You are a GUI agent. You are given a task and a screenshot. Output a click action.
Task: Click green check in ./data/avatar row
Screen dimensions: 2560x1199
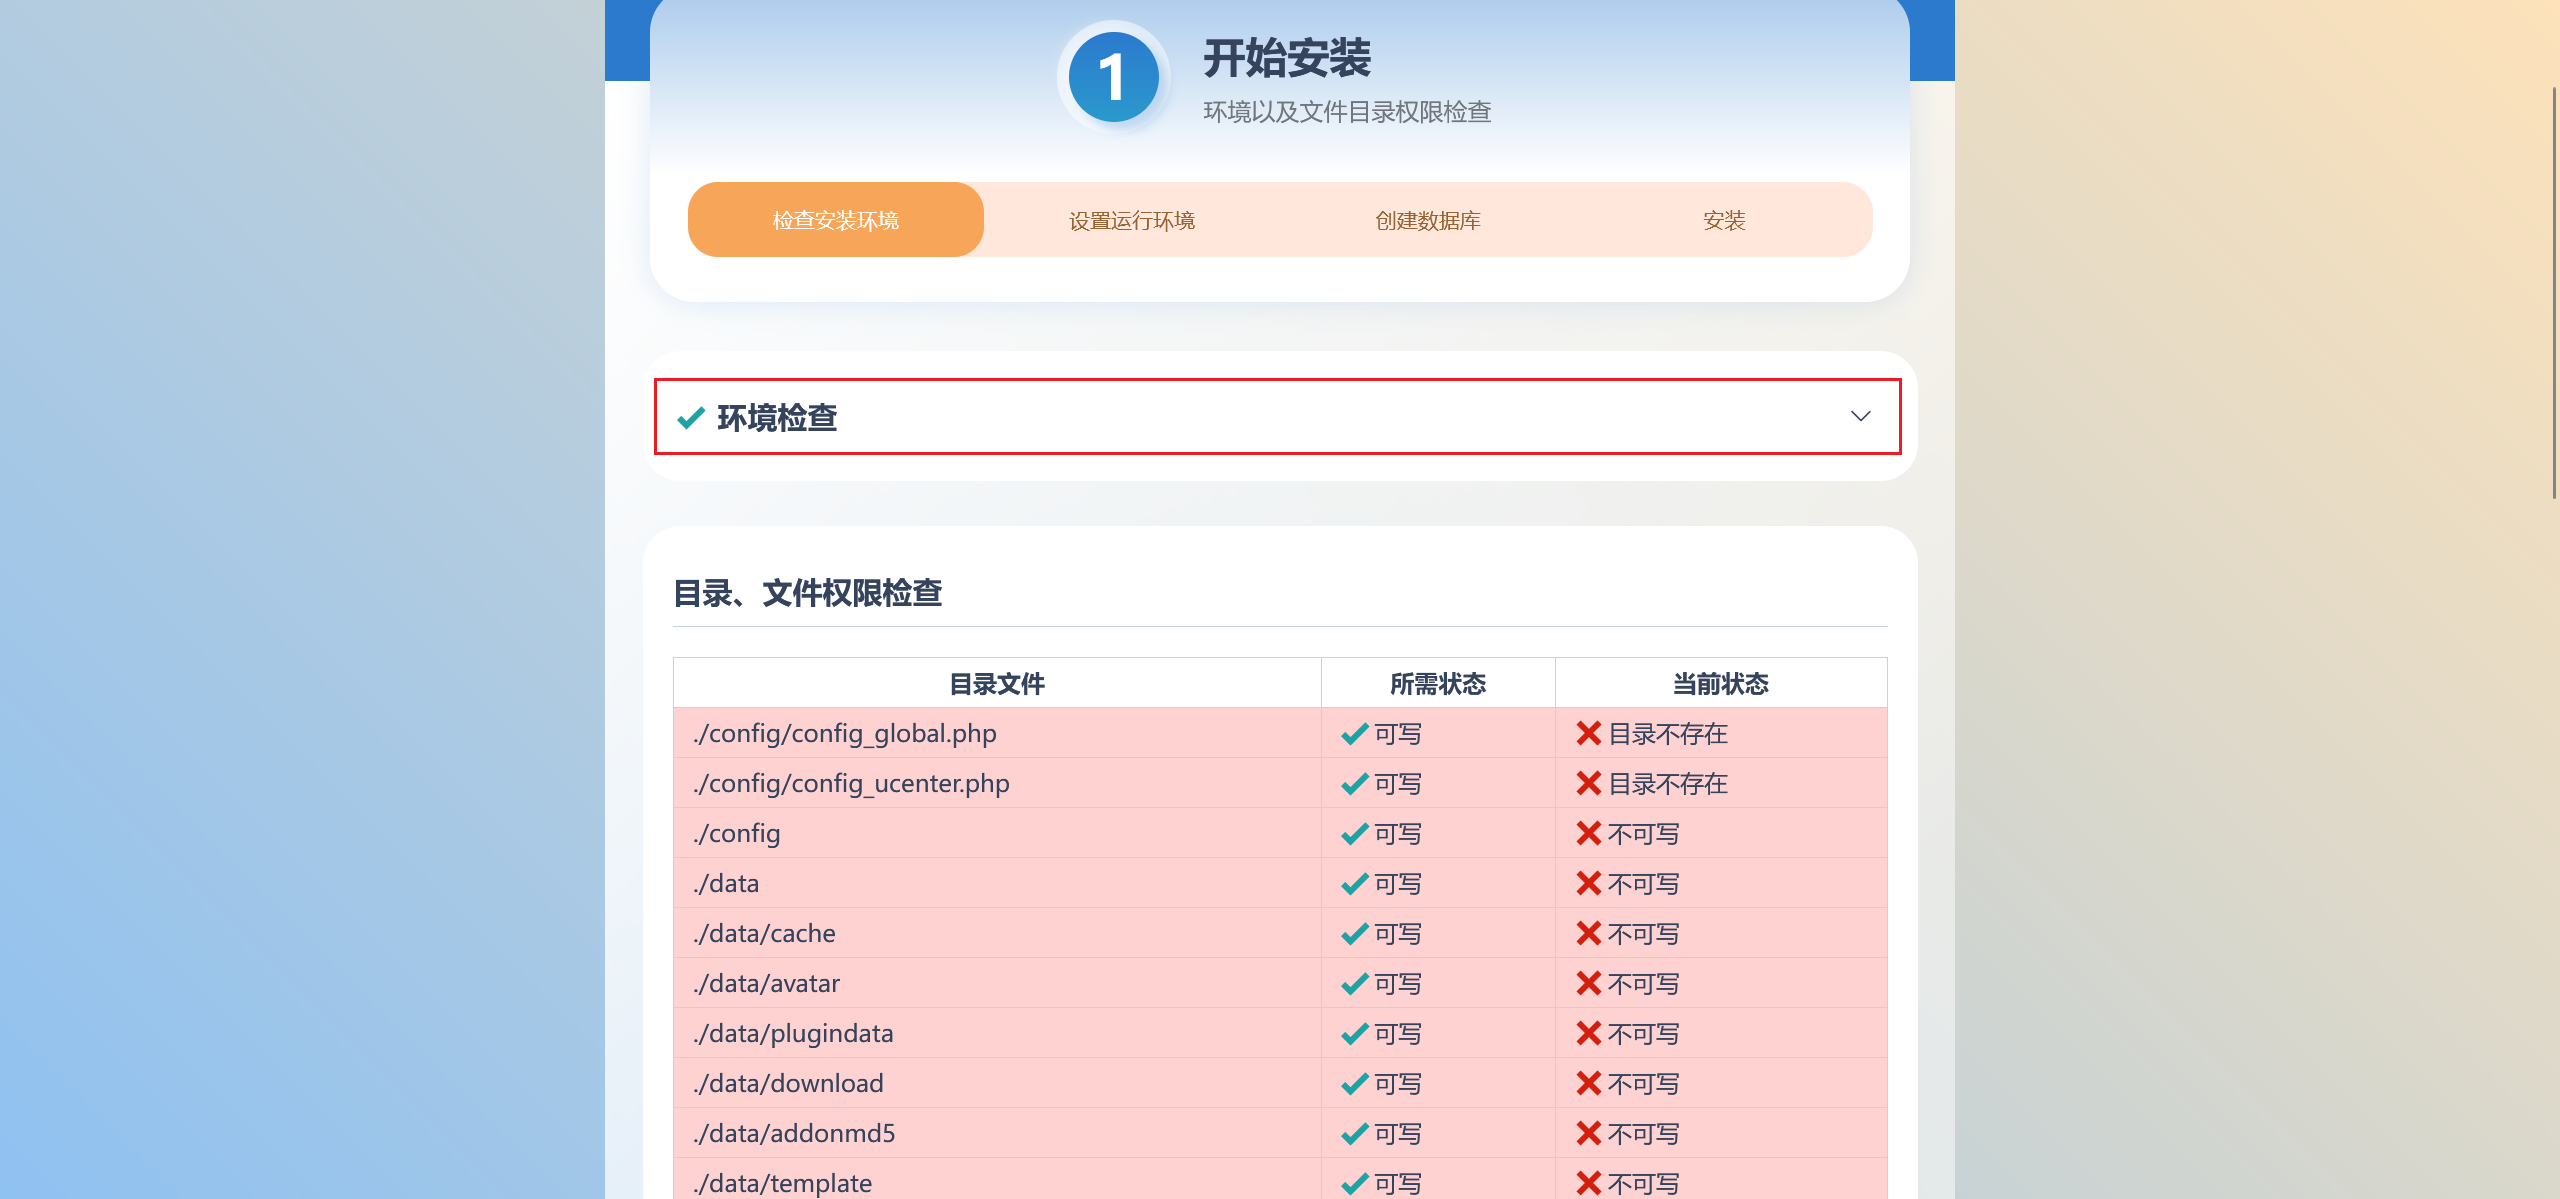click(x=1355, y=984)
